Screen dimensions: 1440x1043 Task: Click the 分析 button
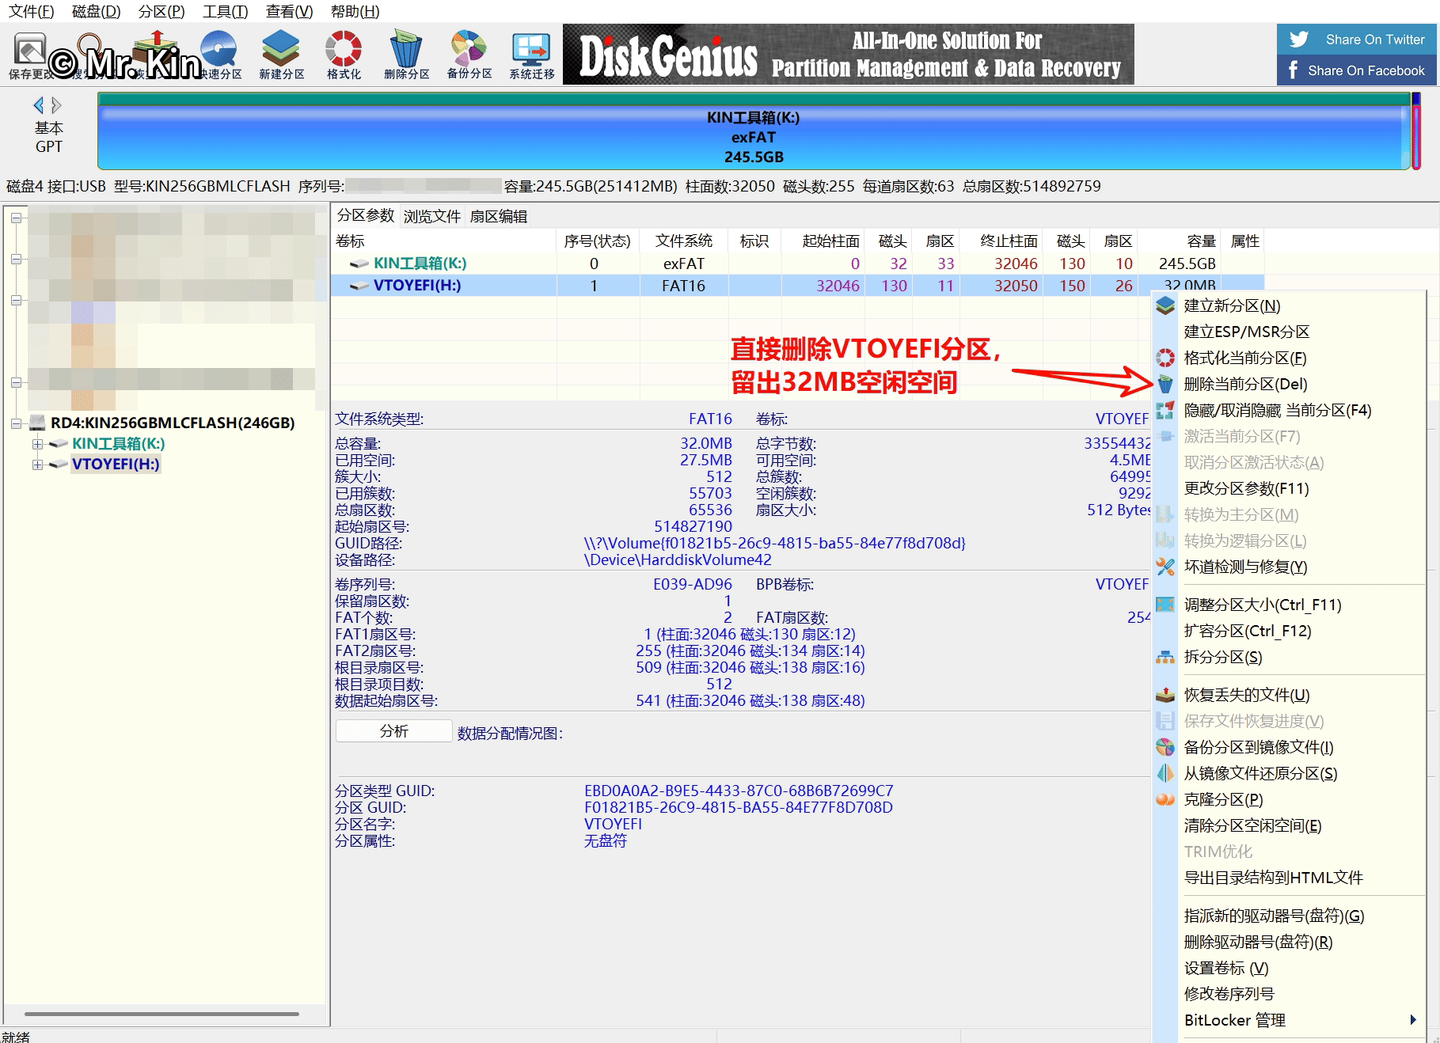click(x=394, y=731)
